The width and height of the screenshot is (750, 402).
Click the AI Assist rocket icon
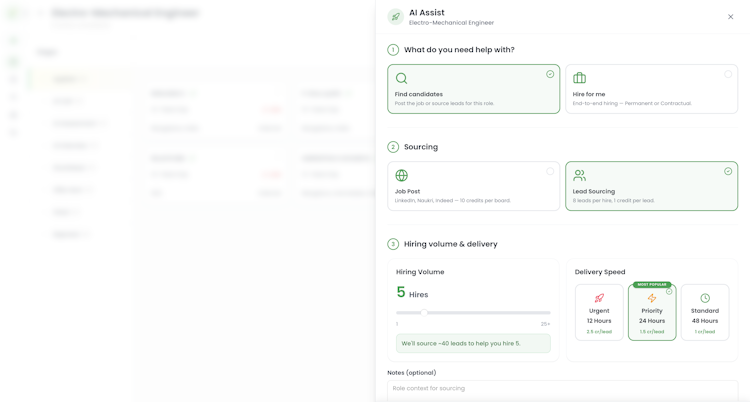click(396, 17)
